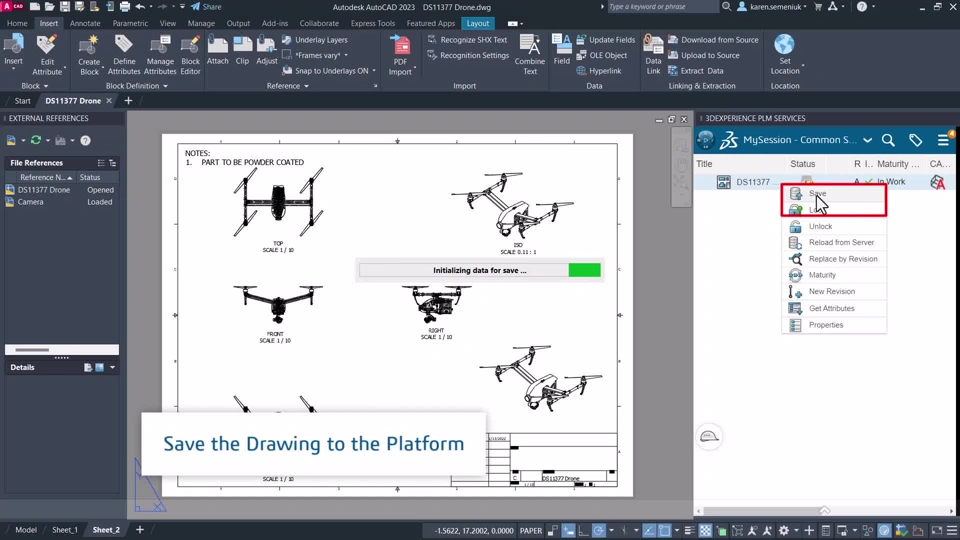The image size is (960, 540).
Task: Click the Adjust tool
Action: 266,50
